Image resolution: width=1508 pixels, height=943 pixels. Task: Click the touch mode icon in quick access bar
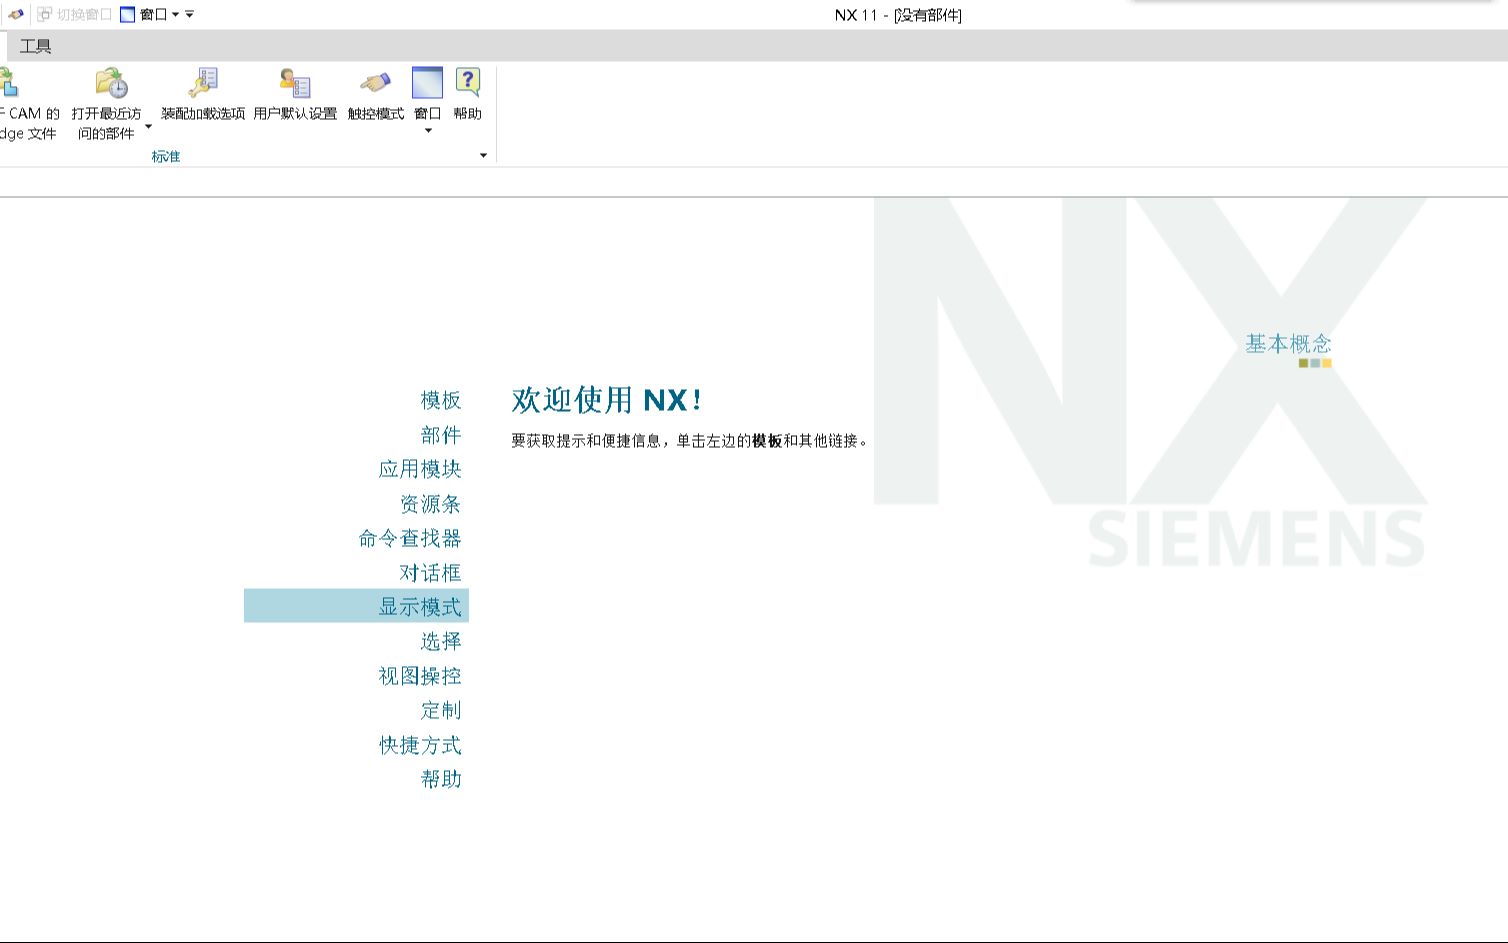click(x=15, y=14)
